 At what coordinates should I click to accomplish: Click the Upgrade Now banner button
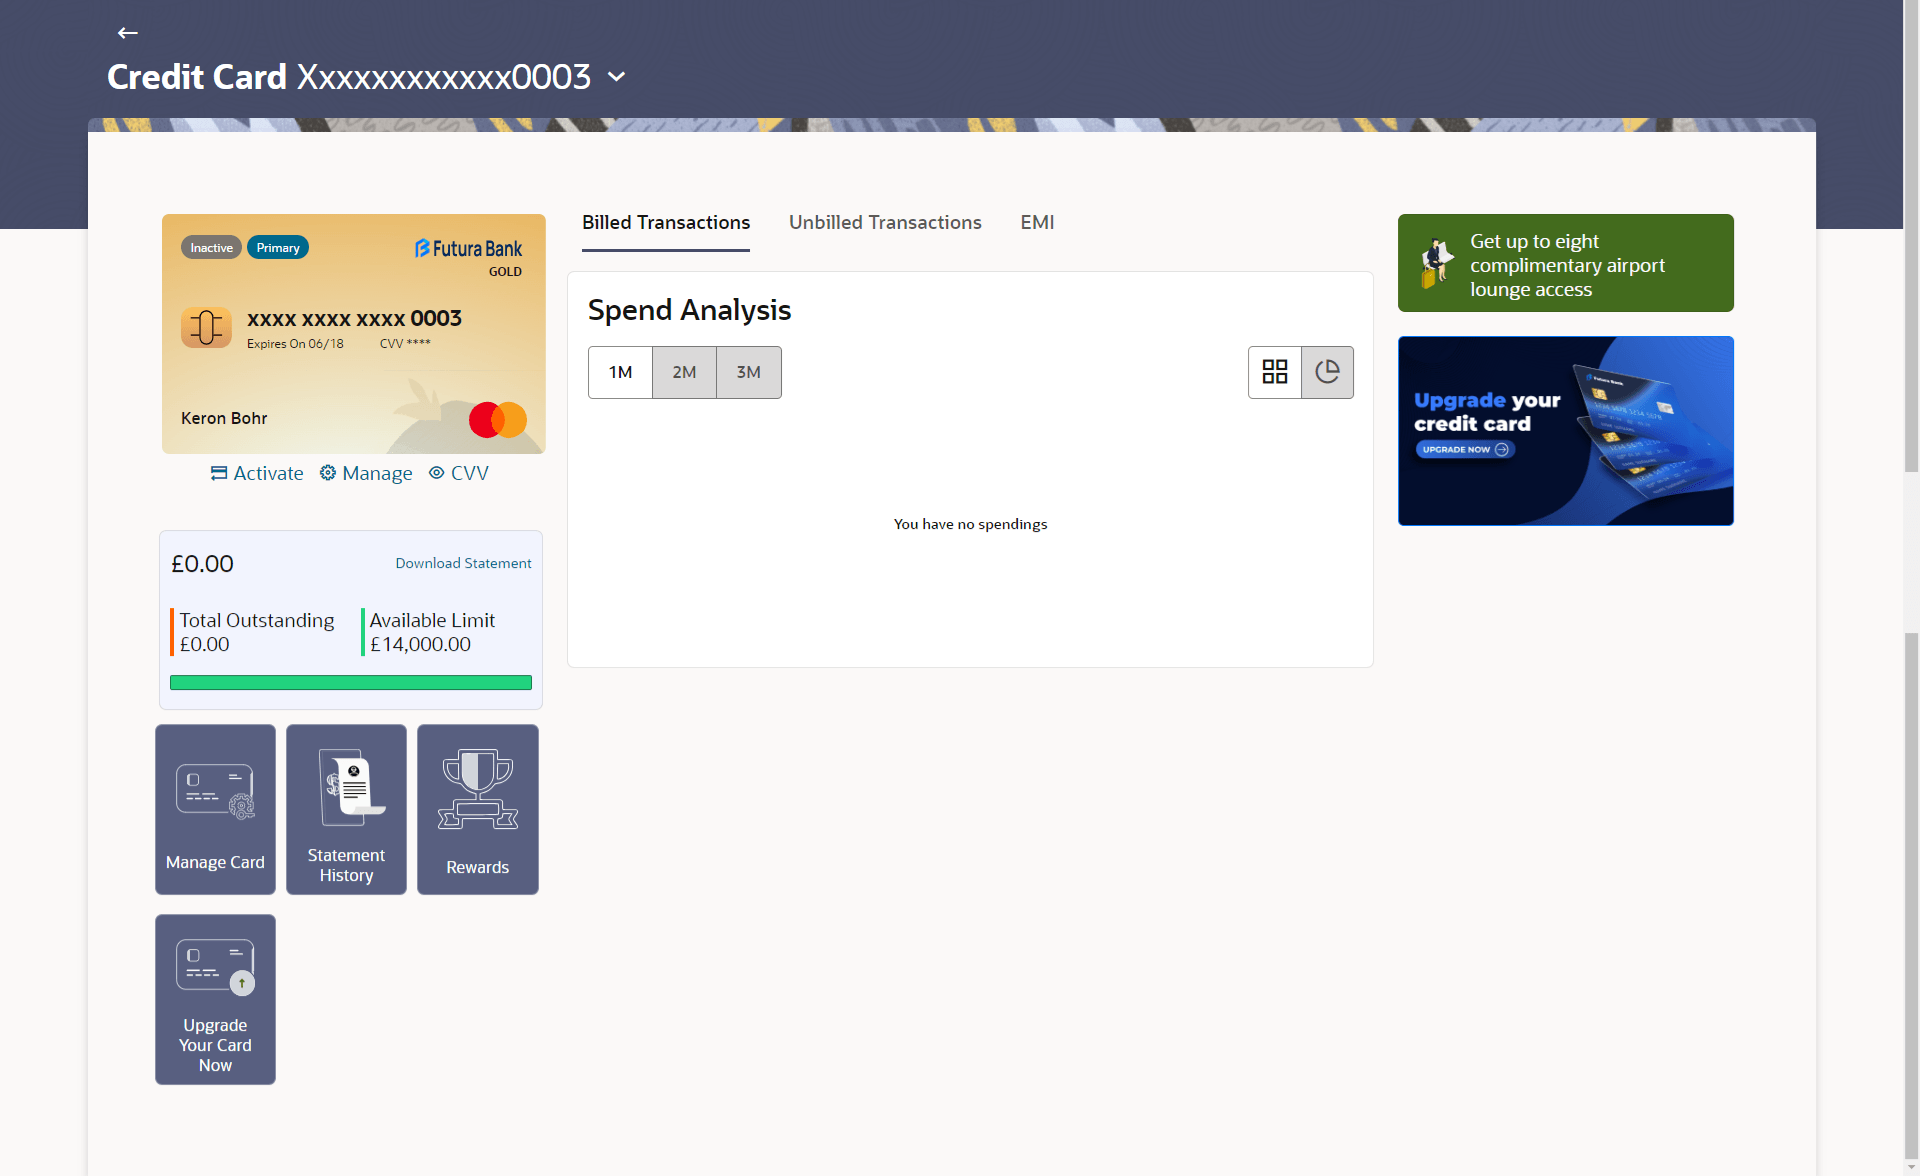[1465, 450]
